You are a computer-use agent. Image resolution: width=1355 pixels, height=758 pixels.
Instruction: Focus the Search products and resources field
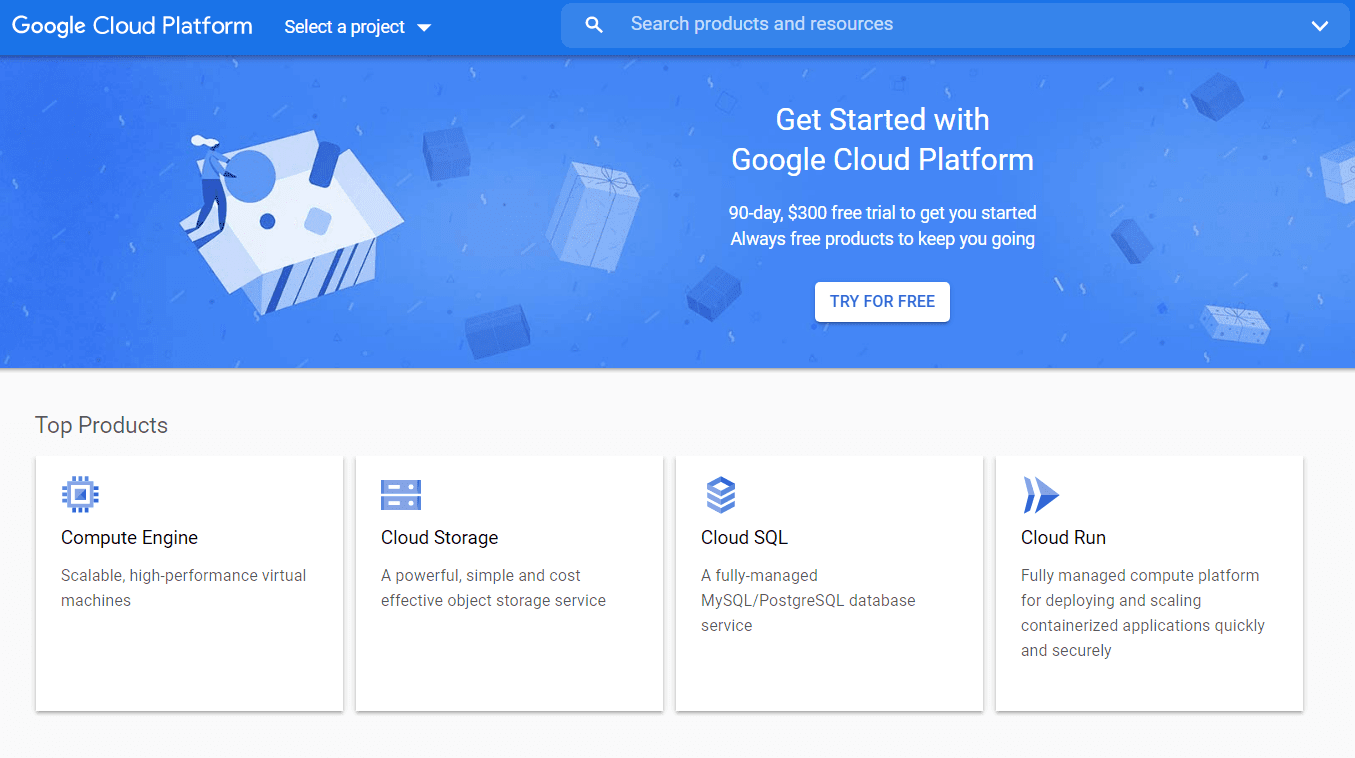[x=955, y=25]
